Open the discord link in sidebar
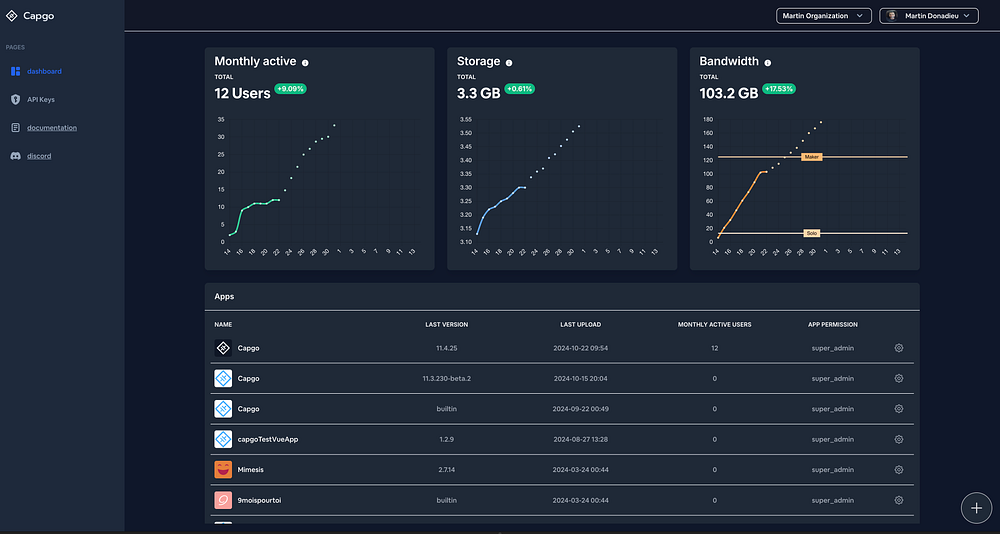This screenshot has height=534, width=1000. [x=39, y=156]
